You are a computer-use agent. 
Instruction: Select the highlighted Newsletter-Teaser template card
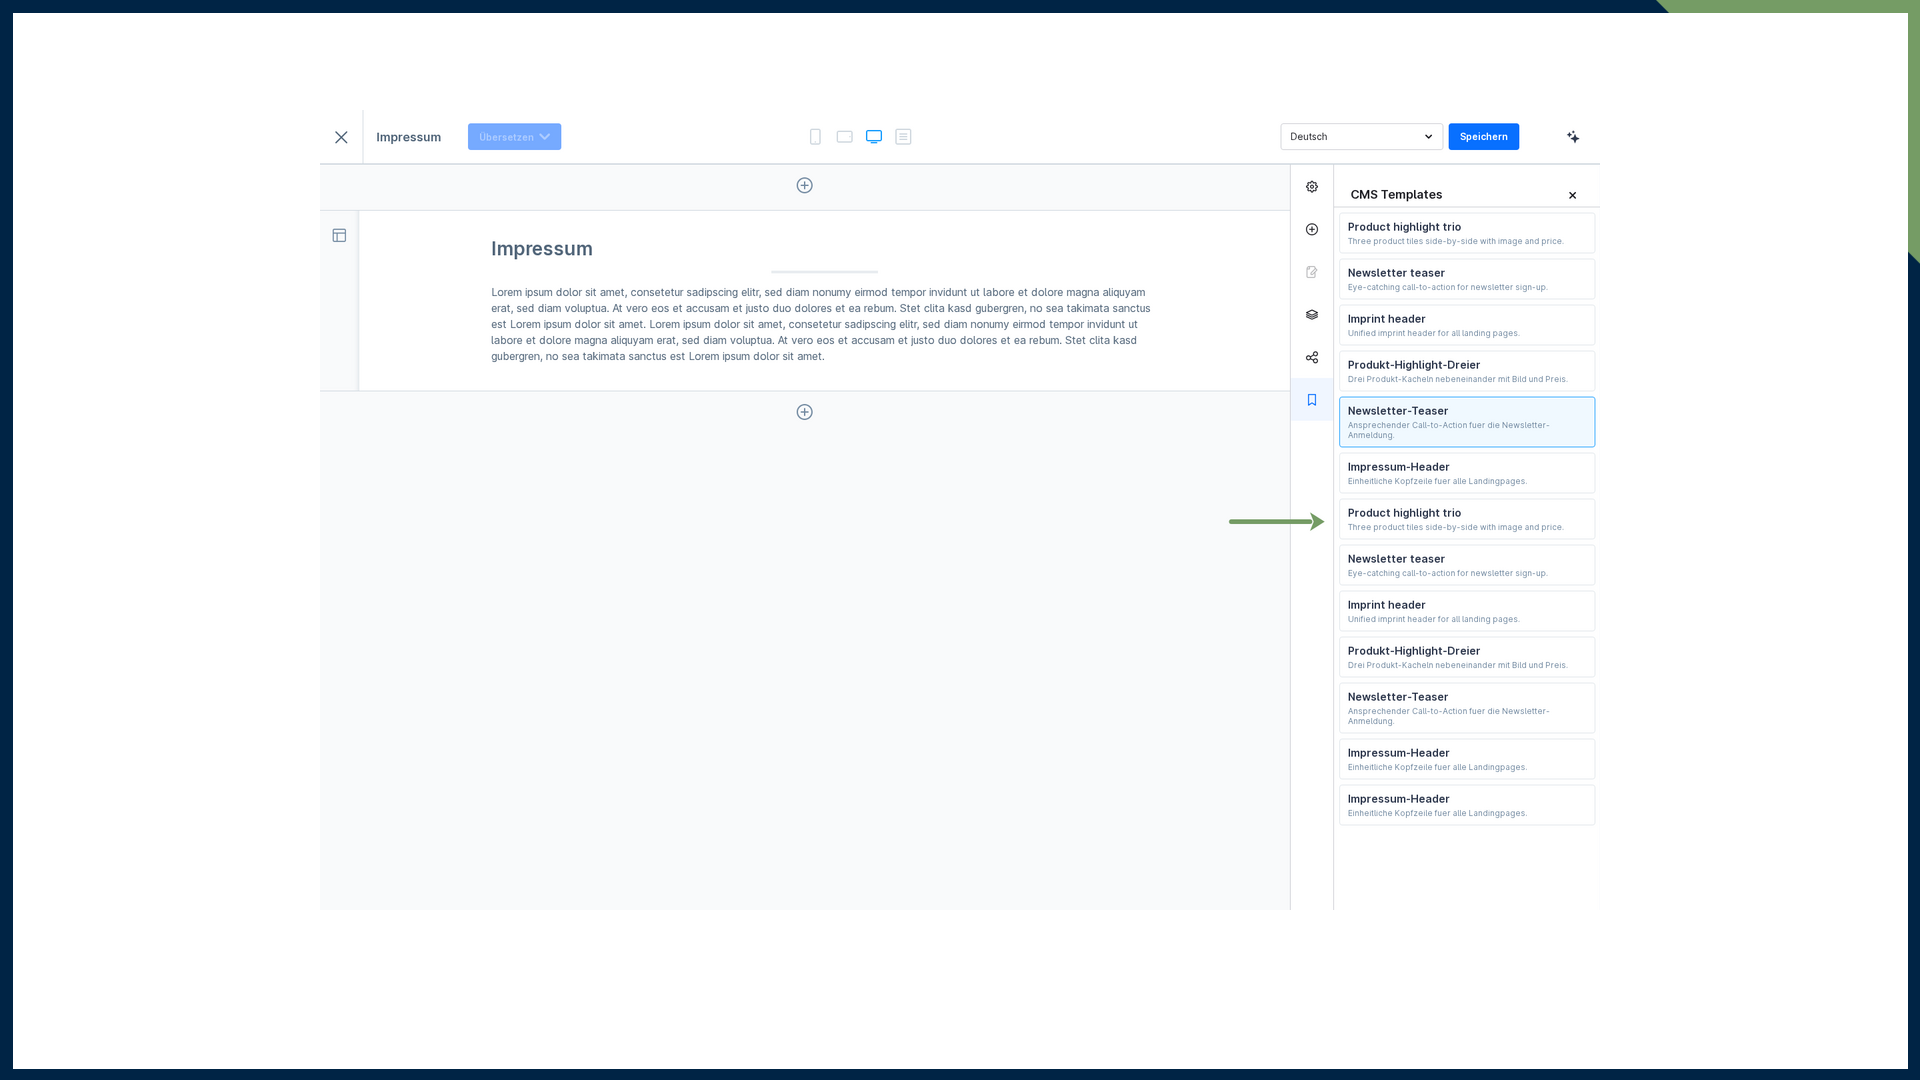click(x=1467, y=422)
